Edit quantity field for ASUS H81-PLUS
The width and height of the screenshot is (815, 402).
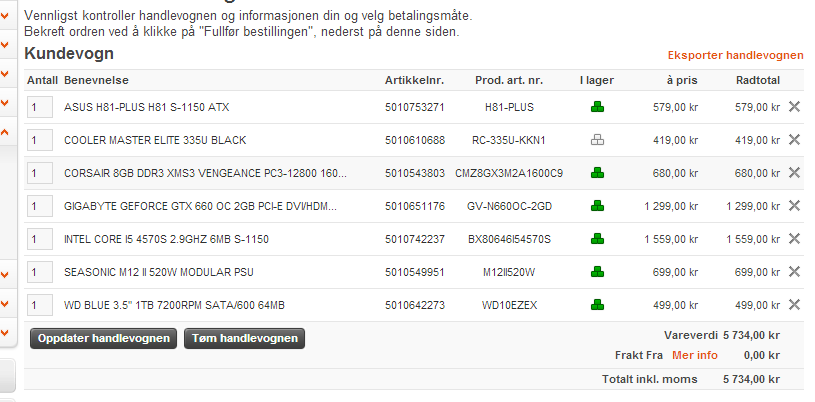point(40,107)
